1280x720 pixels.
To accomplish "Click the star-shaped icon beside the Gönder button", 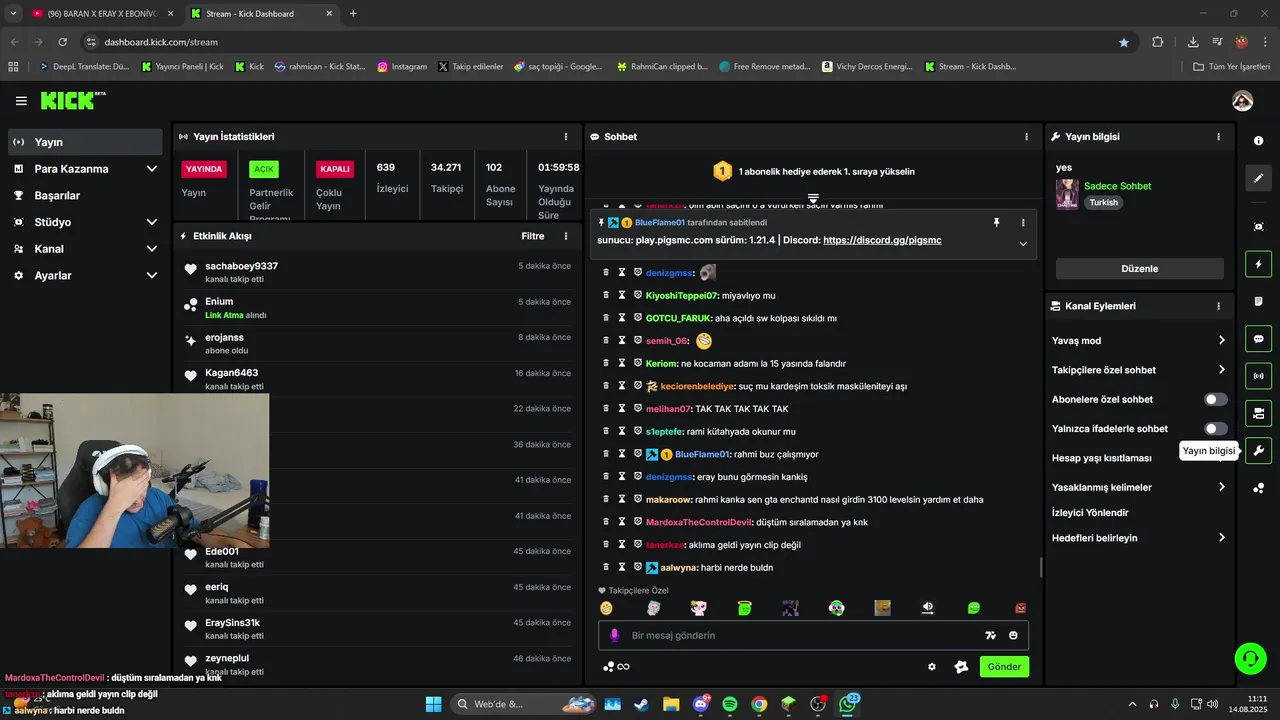I will 961,667.
